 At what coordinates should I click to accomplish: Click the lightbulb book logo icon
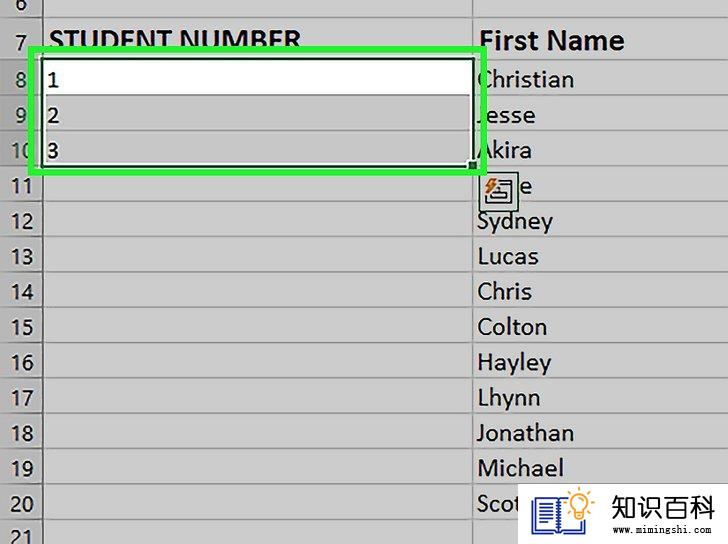coord(562,512)
